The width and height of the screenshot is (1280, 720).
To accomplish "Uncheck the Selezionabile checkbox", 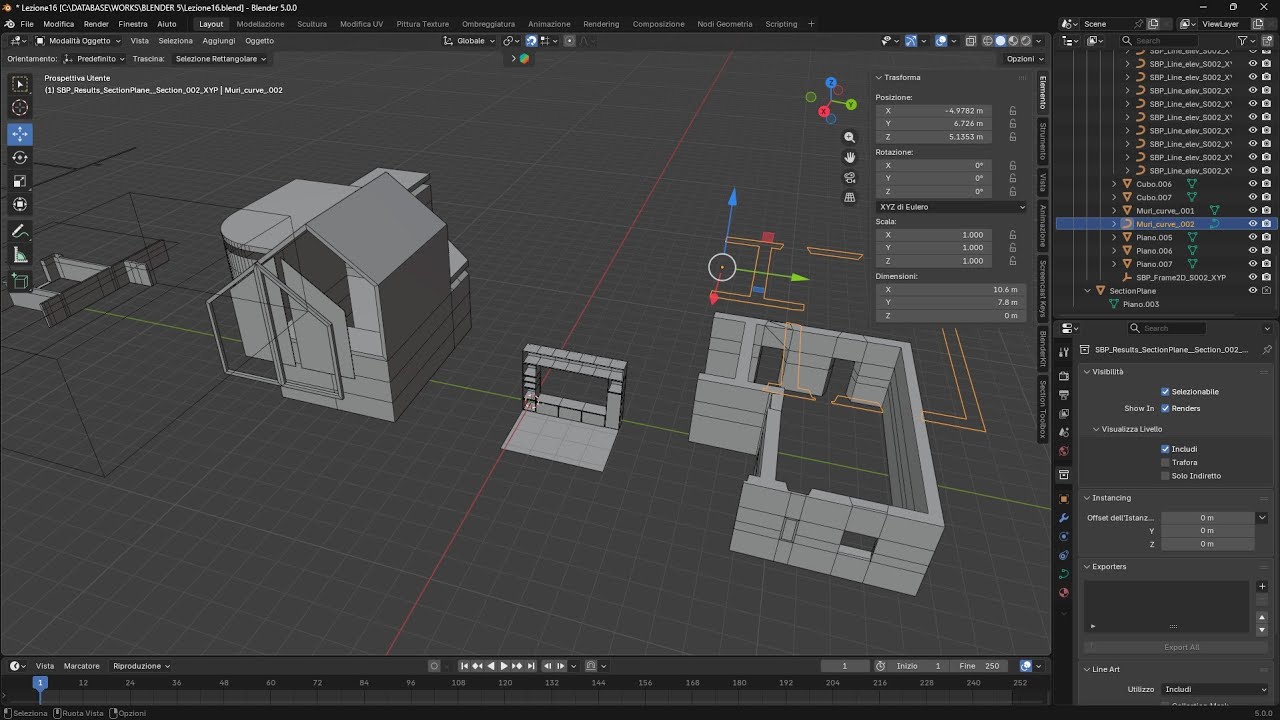I will coord(1165,392).
